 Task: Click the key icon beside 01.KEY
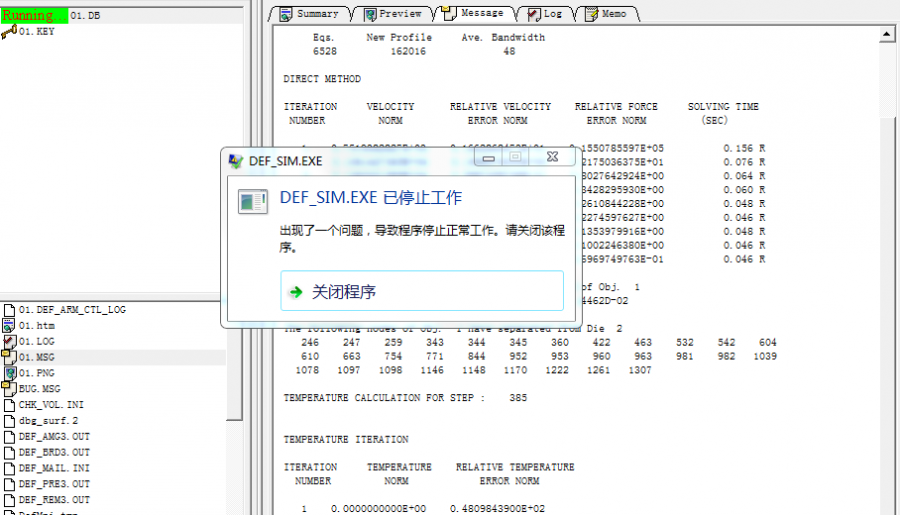pos(9,32)
